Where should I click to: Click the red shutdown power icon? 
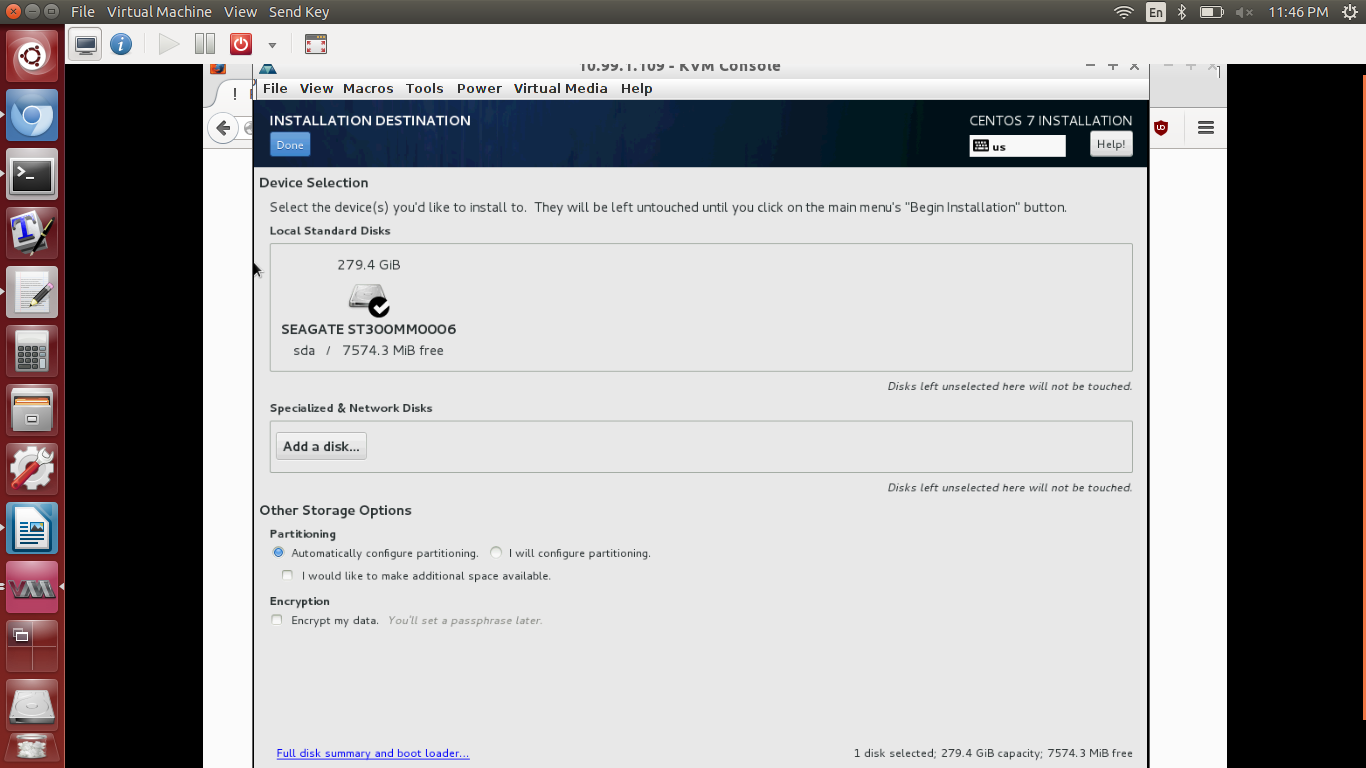(240, 44)
